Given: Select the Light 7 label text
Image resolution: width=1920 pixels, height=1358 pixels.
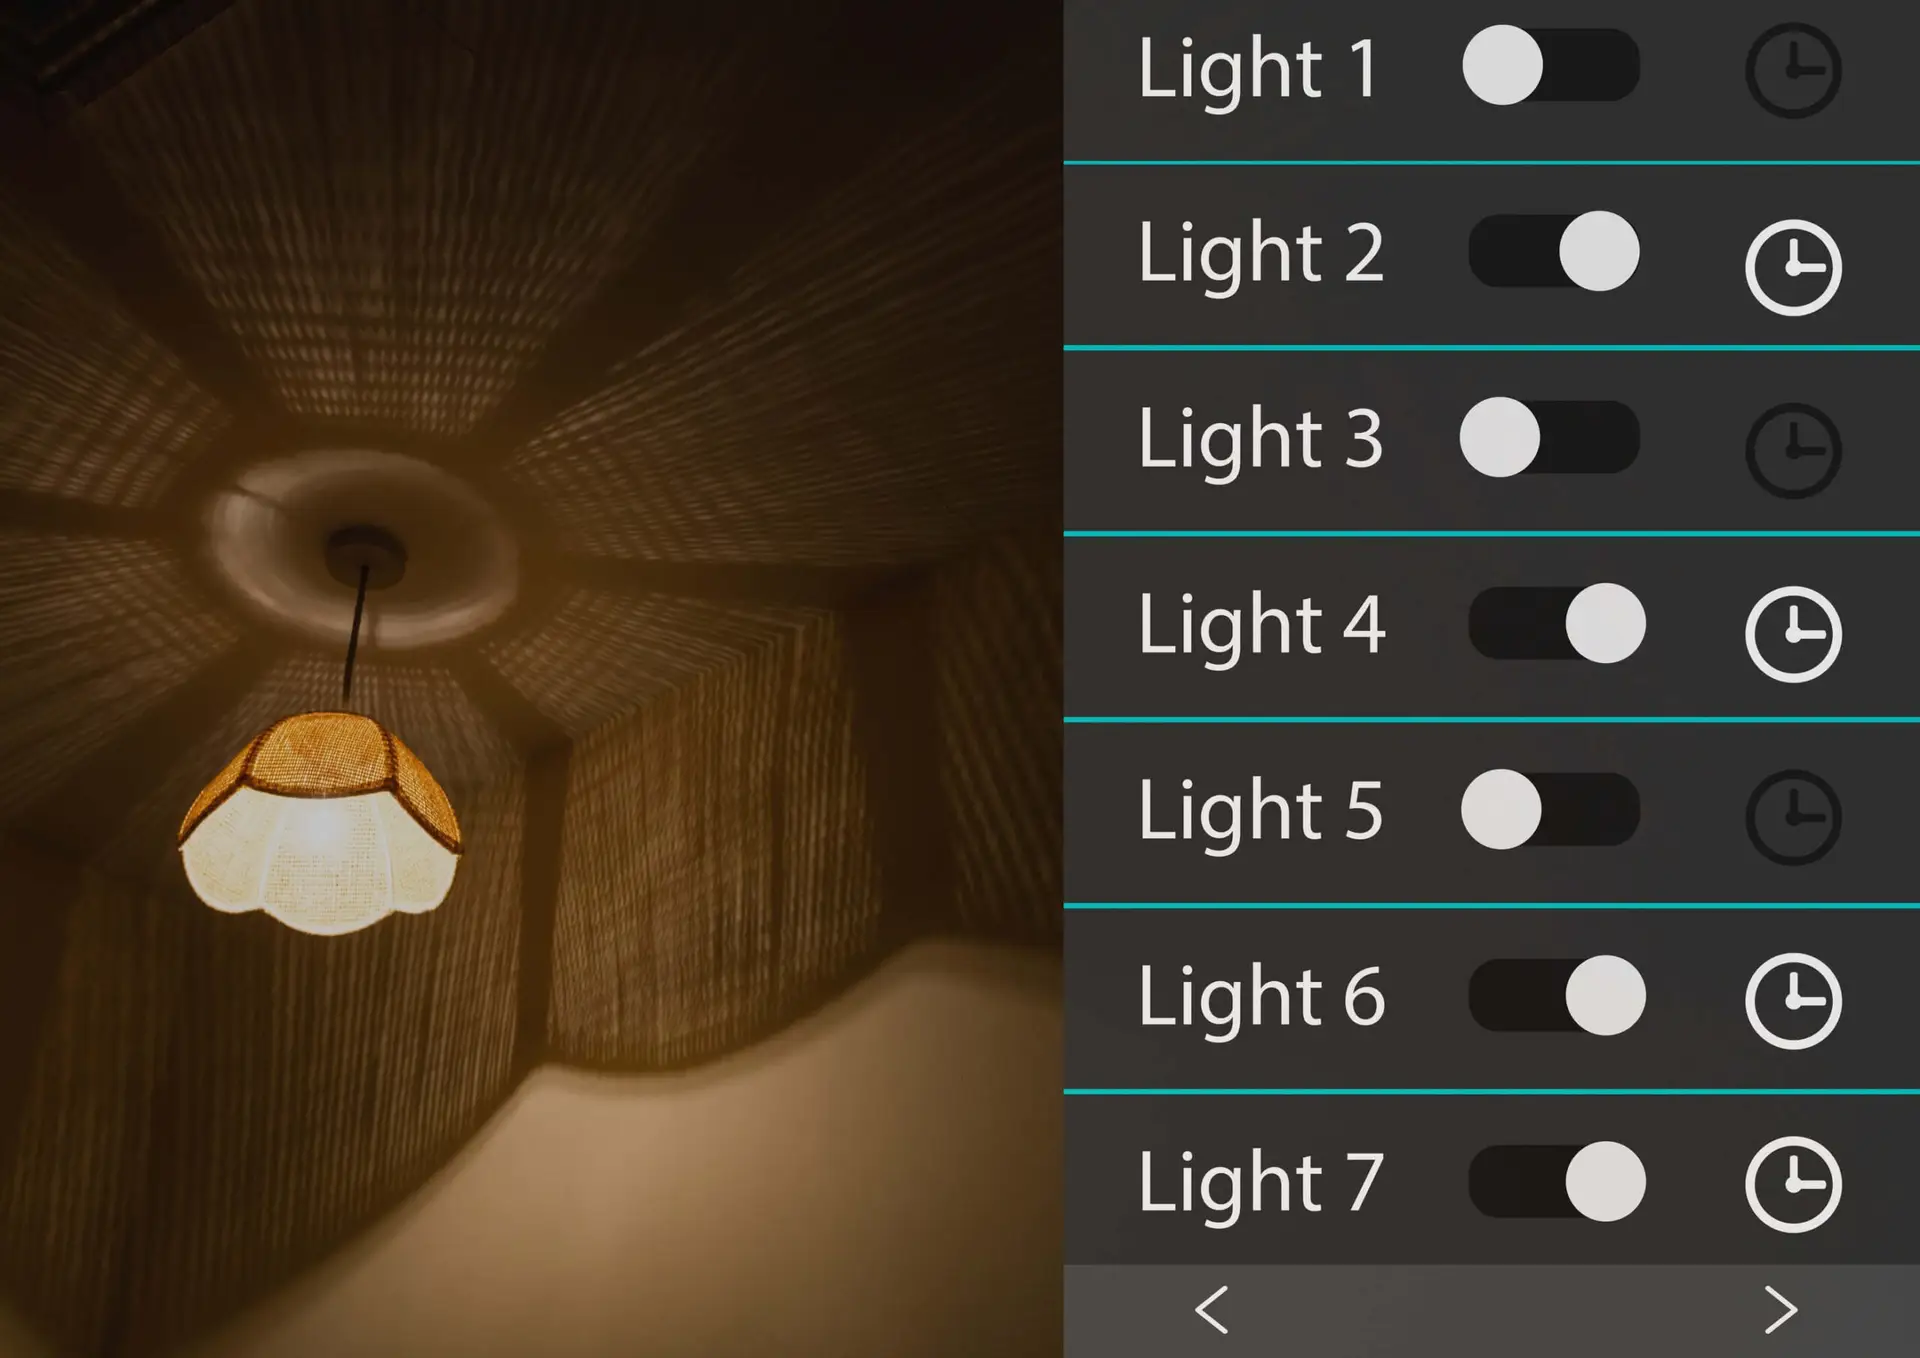Looking at the screenshot, I should pyautogui.click(x=1262, y=1184).
